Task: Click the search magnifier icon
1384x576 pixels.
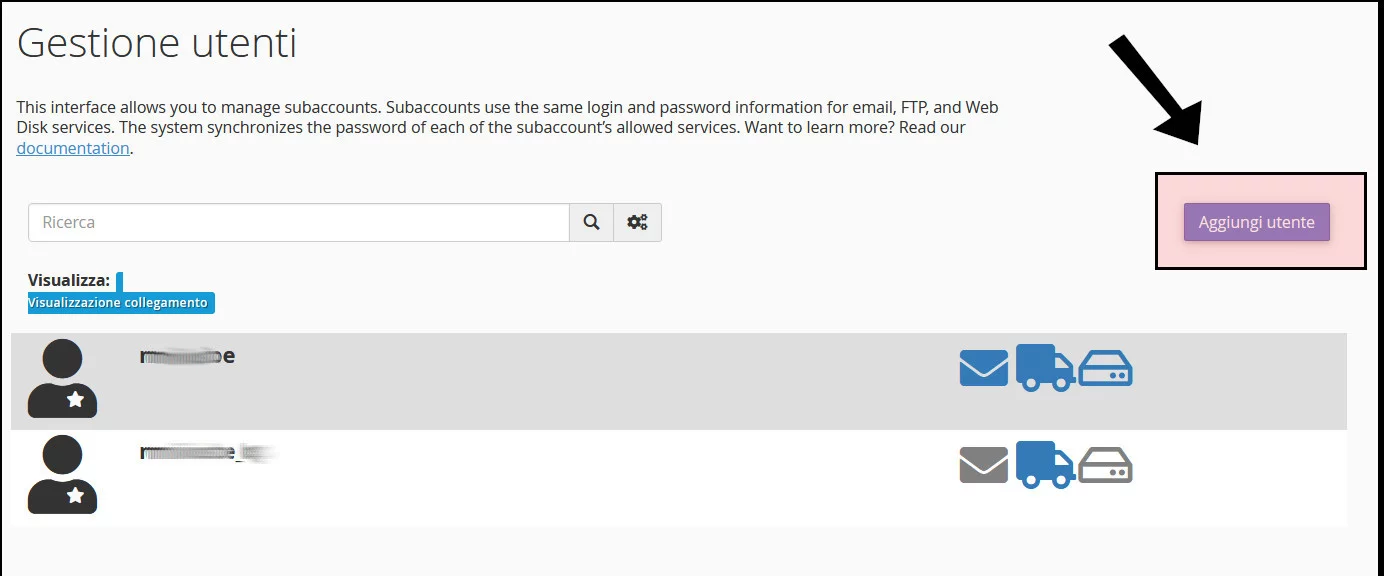Action: (590, 222)
